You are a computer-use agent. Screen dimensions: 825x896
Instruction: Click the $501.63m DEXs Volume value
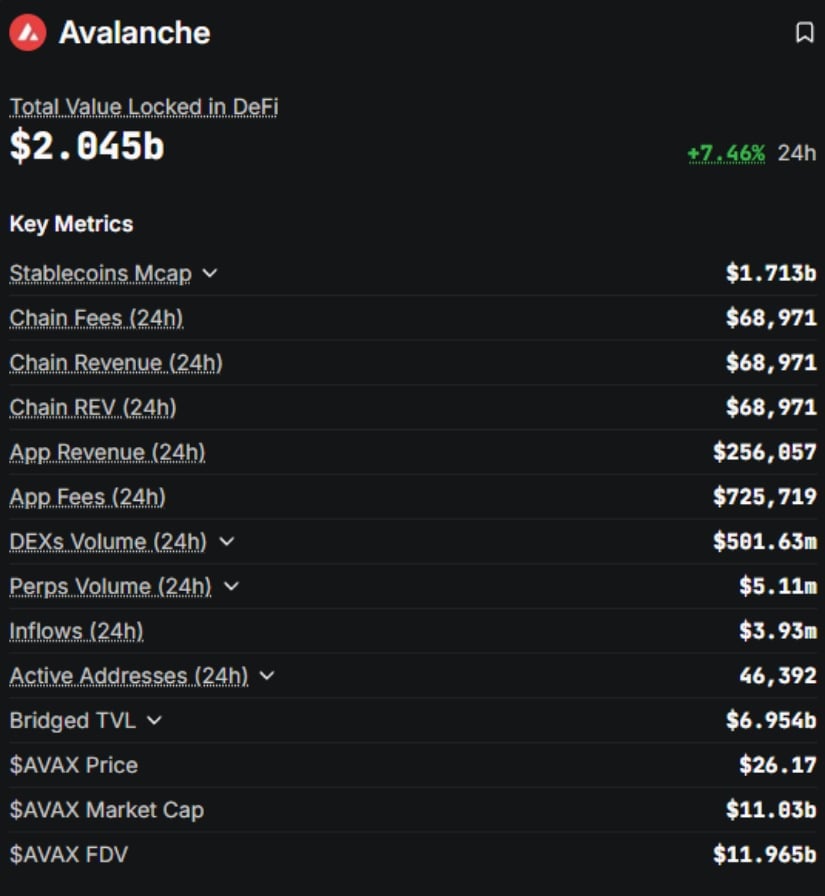pyautogui.click(x=765, y=541)
